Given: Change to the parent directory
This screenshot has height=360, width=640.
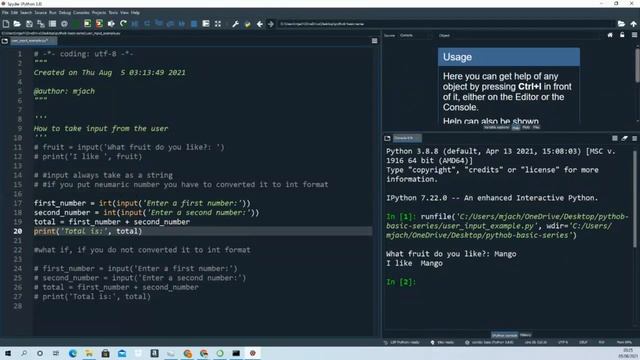Looking at the screenshot, I should click(x=633, y=24).
